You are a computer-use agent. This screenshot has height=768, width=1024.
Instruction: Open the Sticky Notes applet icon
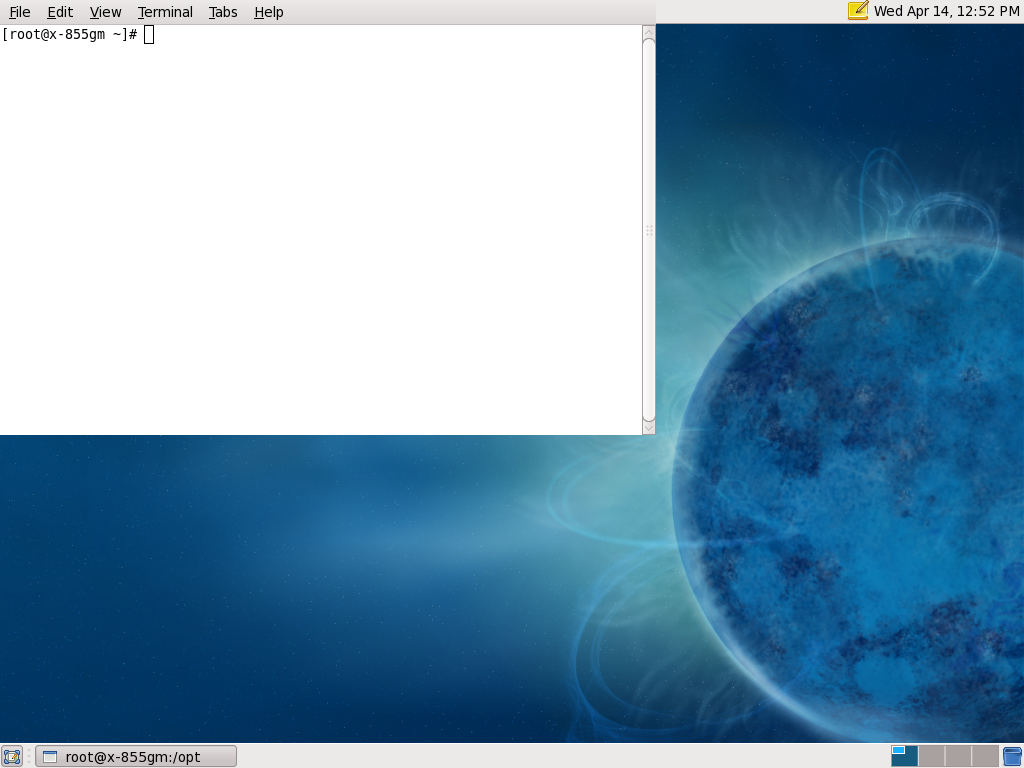[857, 11]
